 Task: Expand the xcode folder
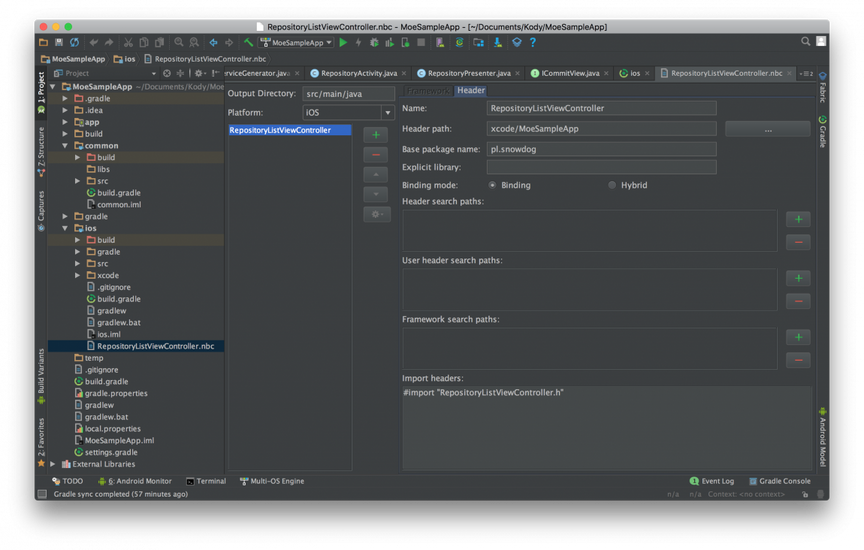pos(78,276)
